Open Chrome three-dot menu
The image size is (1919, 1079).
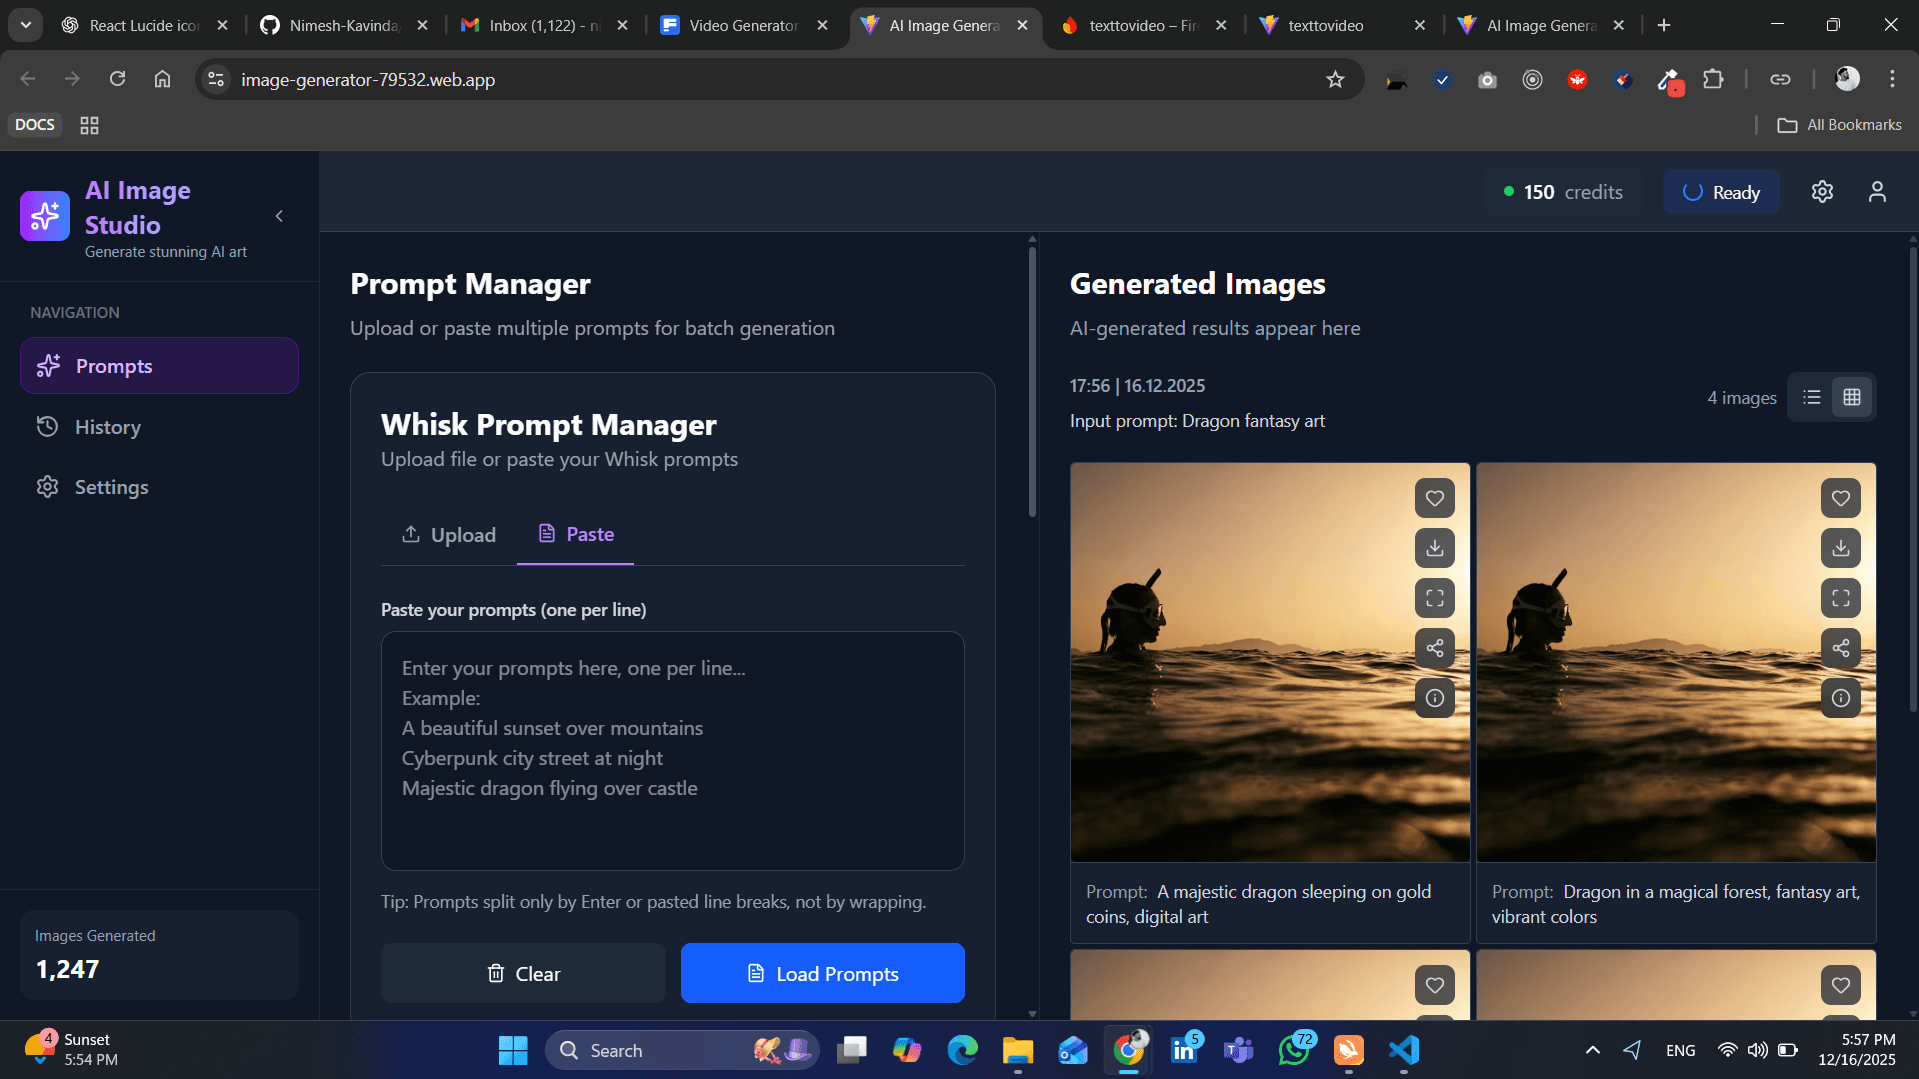[1892, 79]
